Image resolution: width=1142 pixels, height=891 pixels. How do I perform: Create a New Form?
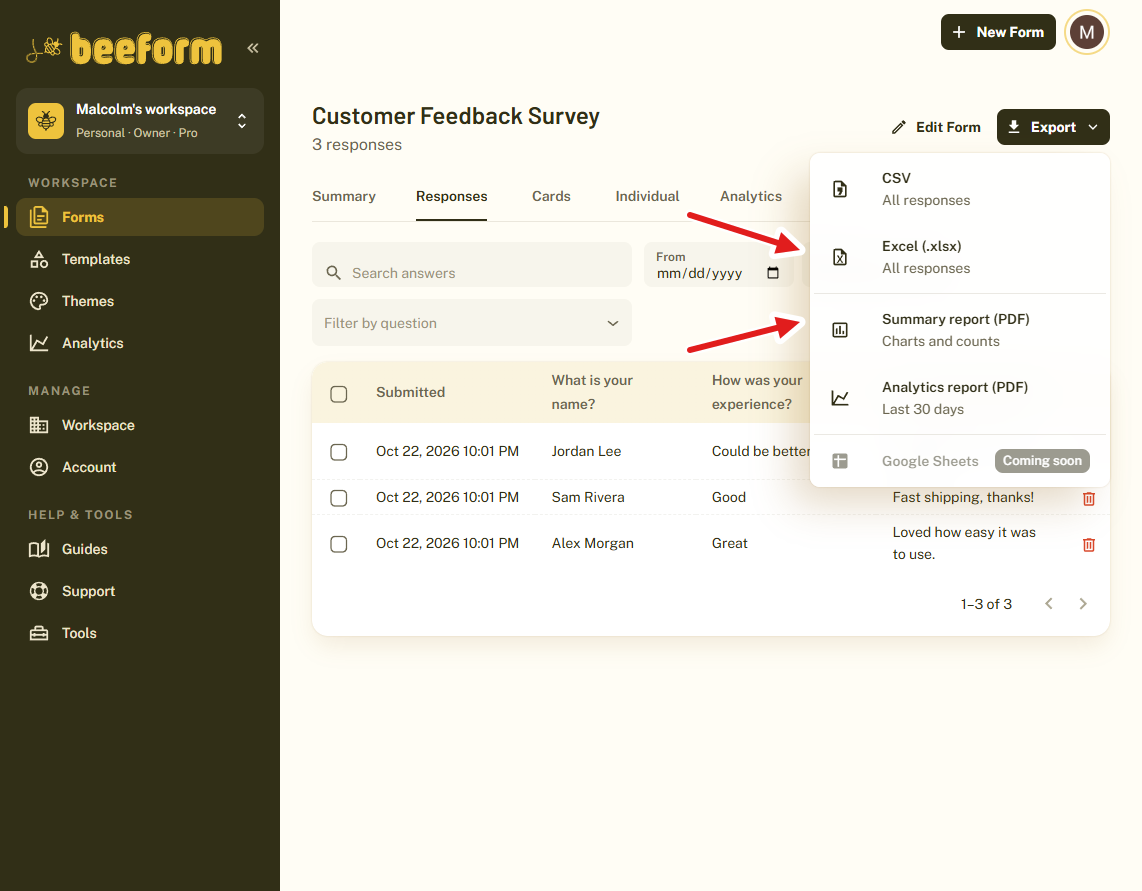coord(998,32)
